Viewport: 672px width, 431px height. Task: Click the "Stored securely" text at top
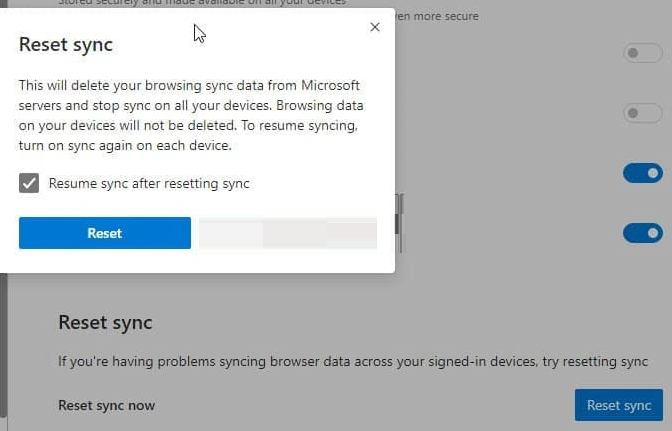[x=100, y=3]
